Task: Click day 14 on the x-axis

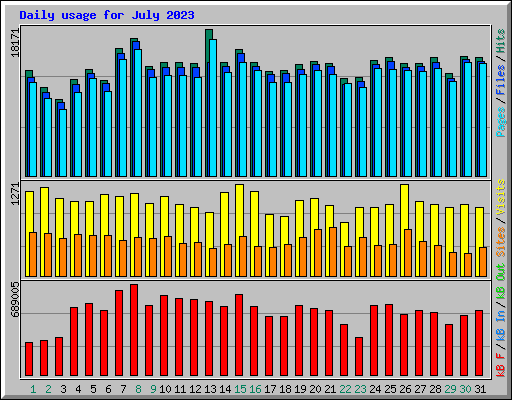Action: (225, 389)
